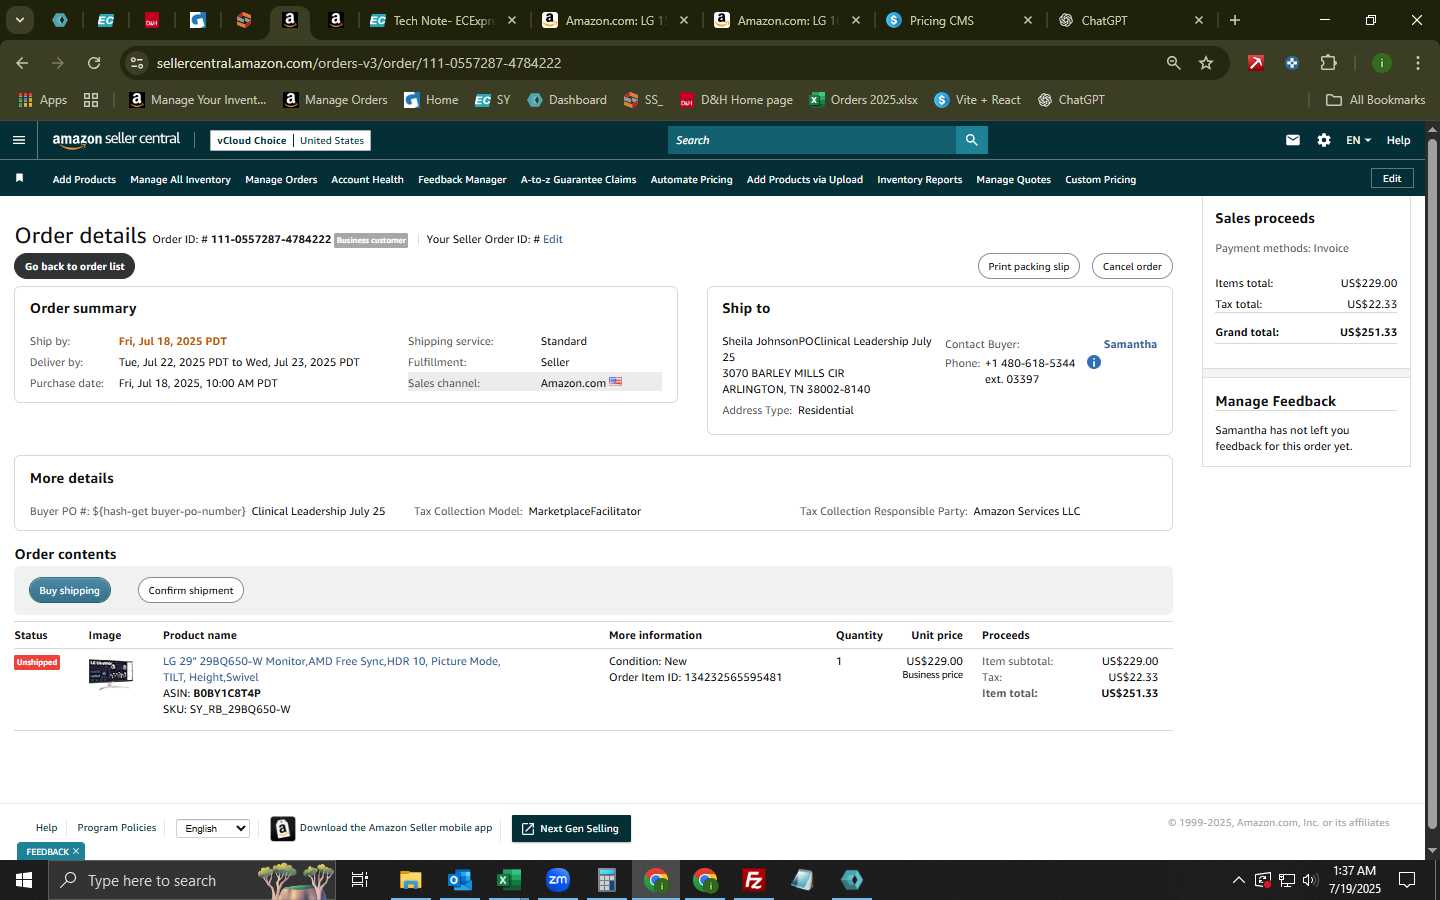Click the Buy shipping button
Viewport: 1440px width, 900px height.
coord(70,590)
